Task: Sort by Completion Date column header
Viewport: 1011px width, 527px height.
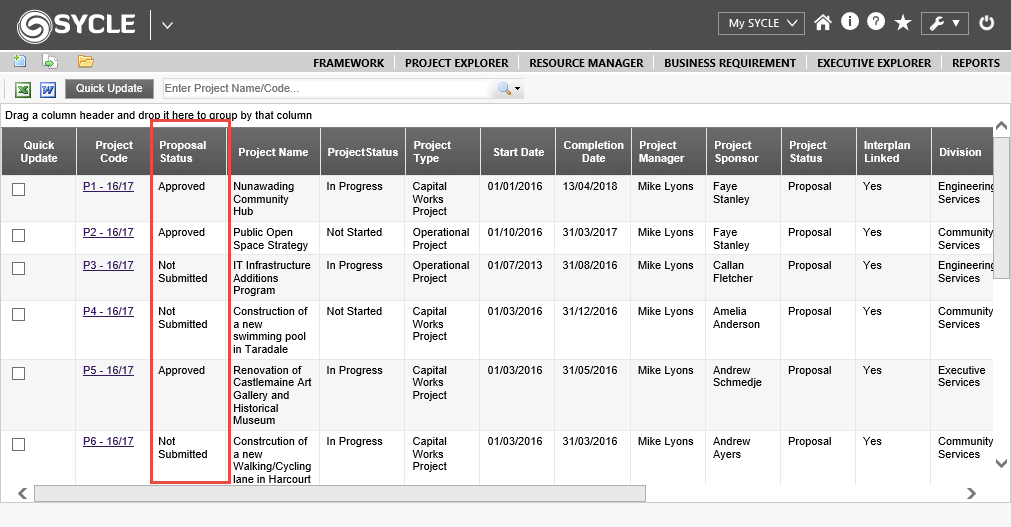Action: [593, 152]
